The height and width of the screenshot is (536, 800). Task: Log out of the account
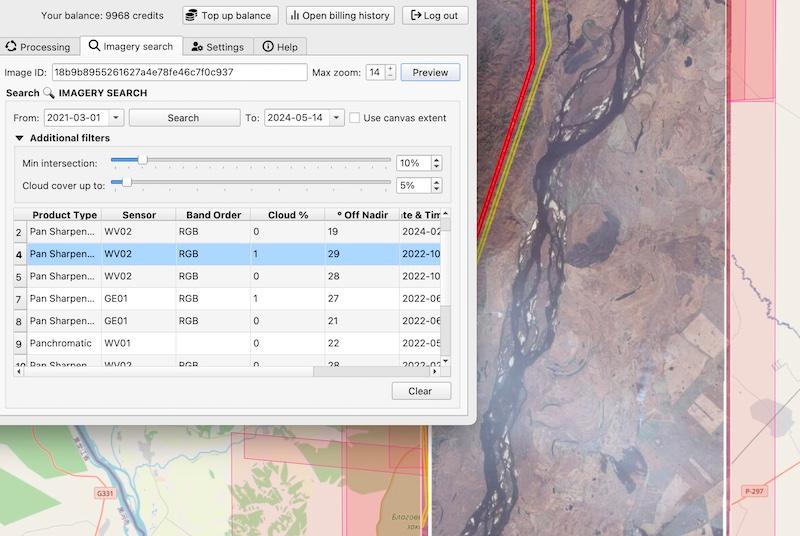[x=435, y=15]
